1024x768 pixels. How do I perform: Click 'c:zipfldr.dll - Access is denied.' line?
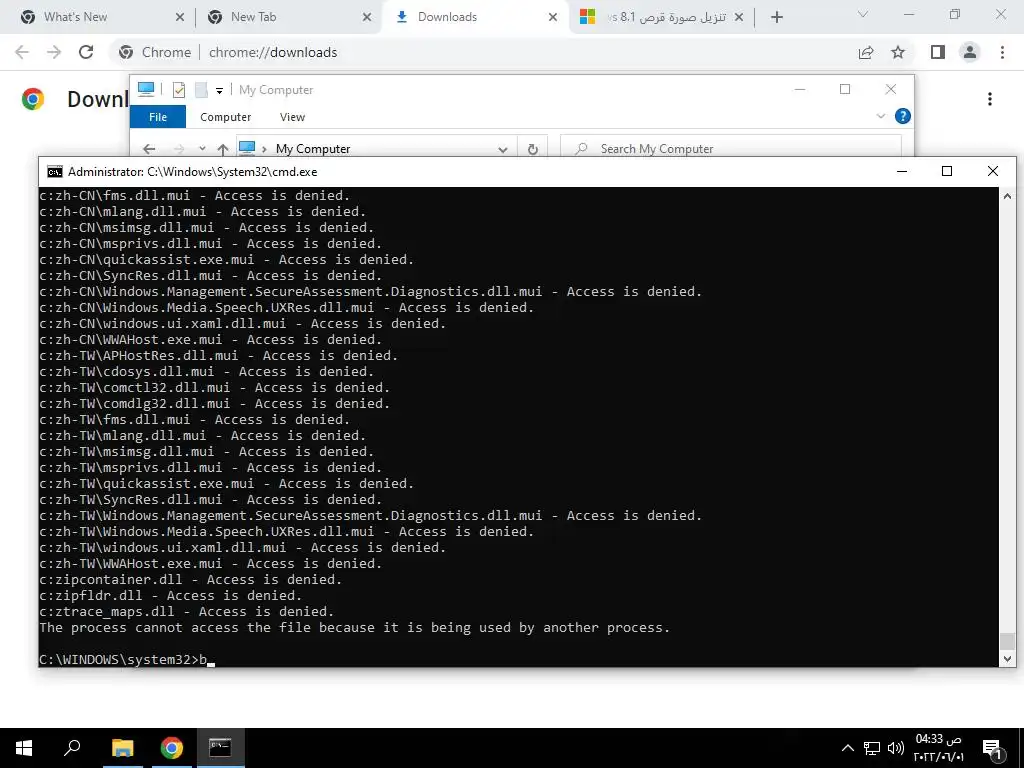pyautogui.click(x=170, y=596)
